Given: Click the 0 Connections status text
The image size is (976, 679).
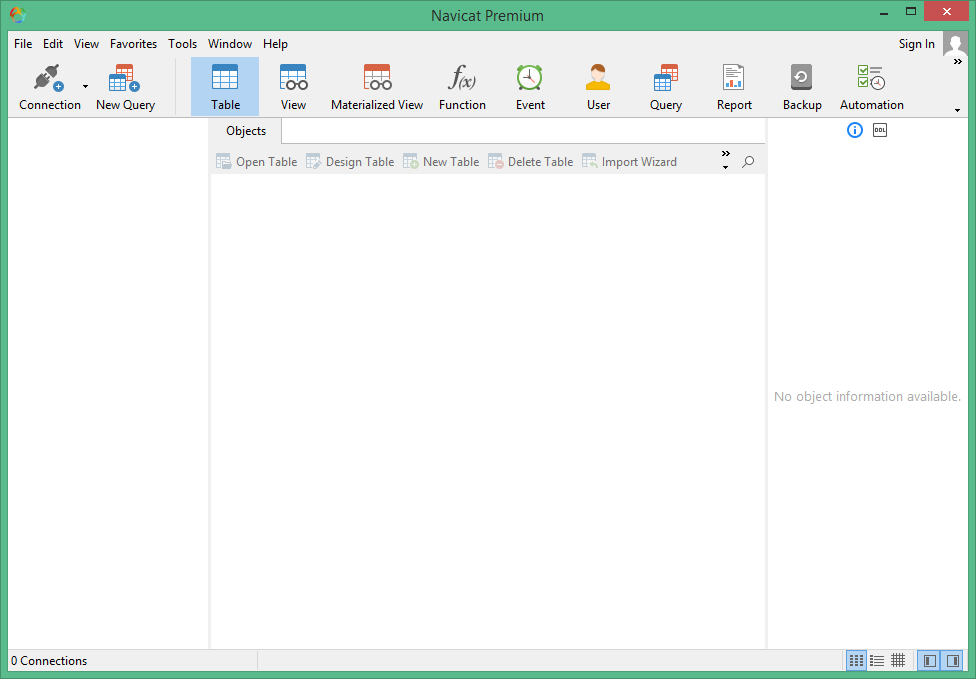Looking at the screenshot, I should tap(49, 661).
